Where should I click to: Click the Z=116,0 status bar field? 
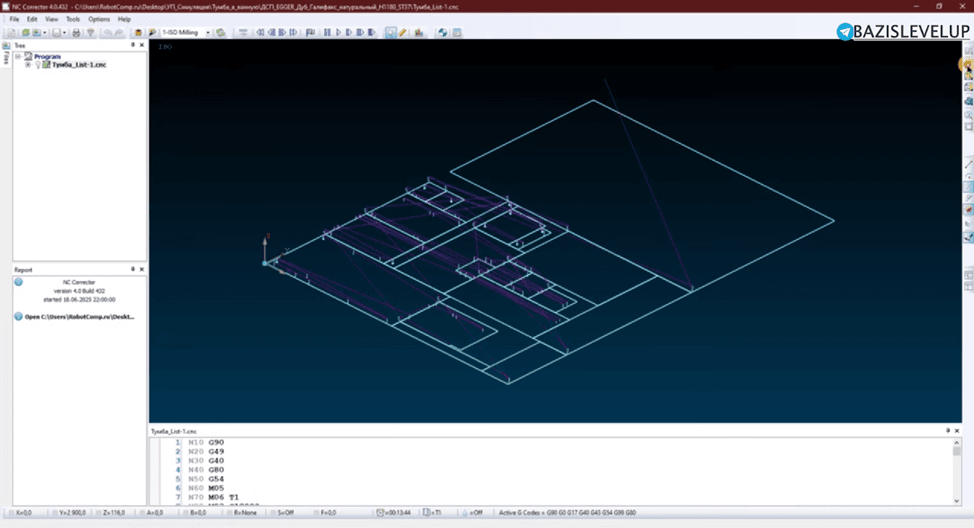coord(111,513)
